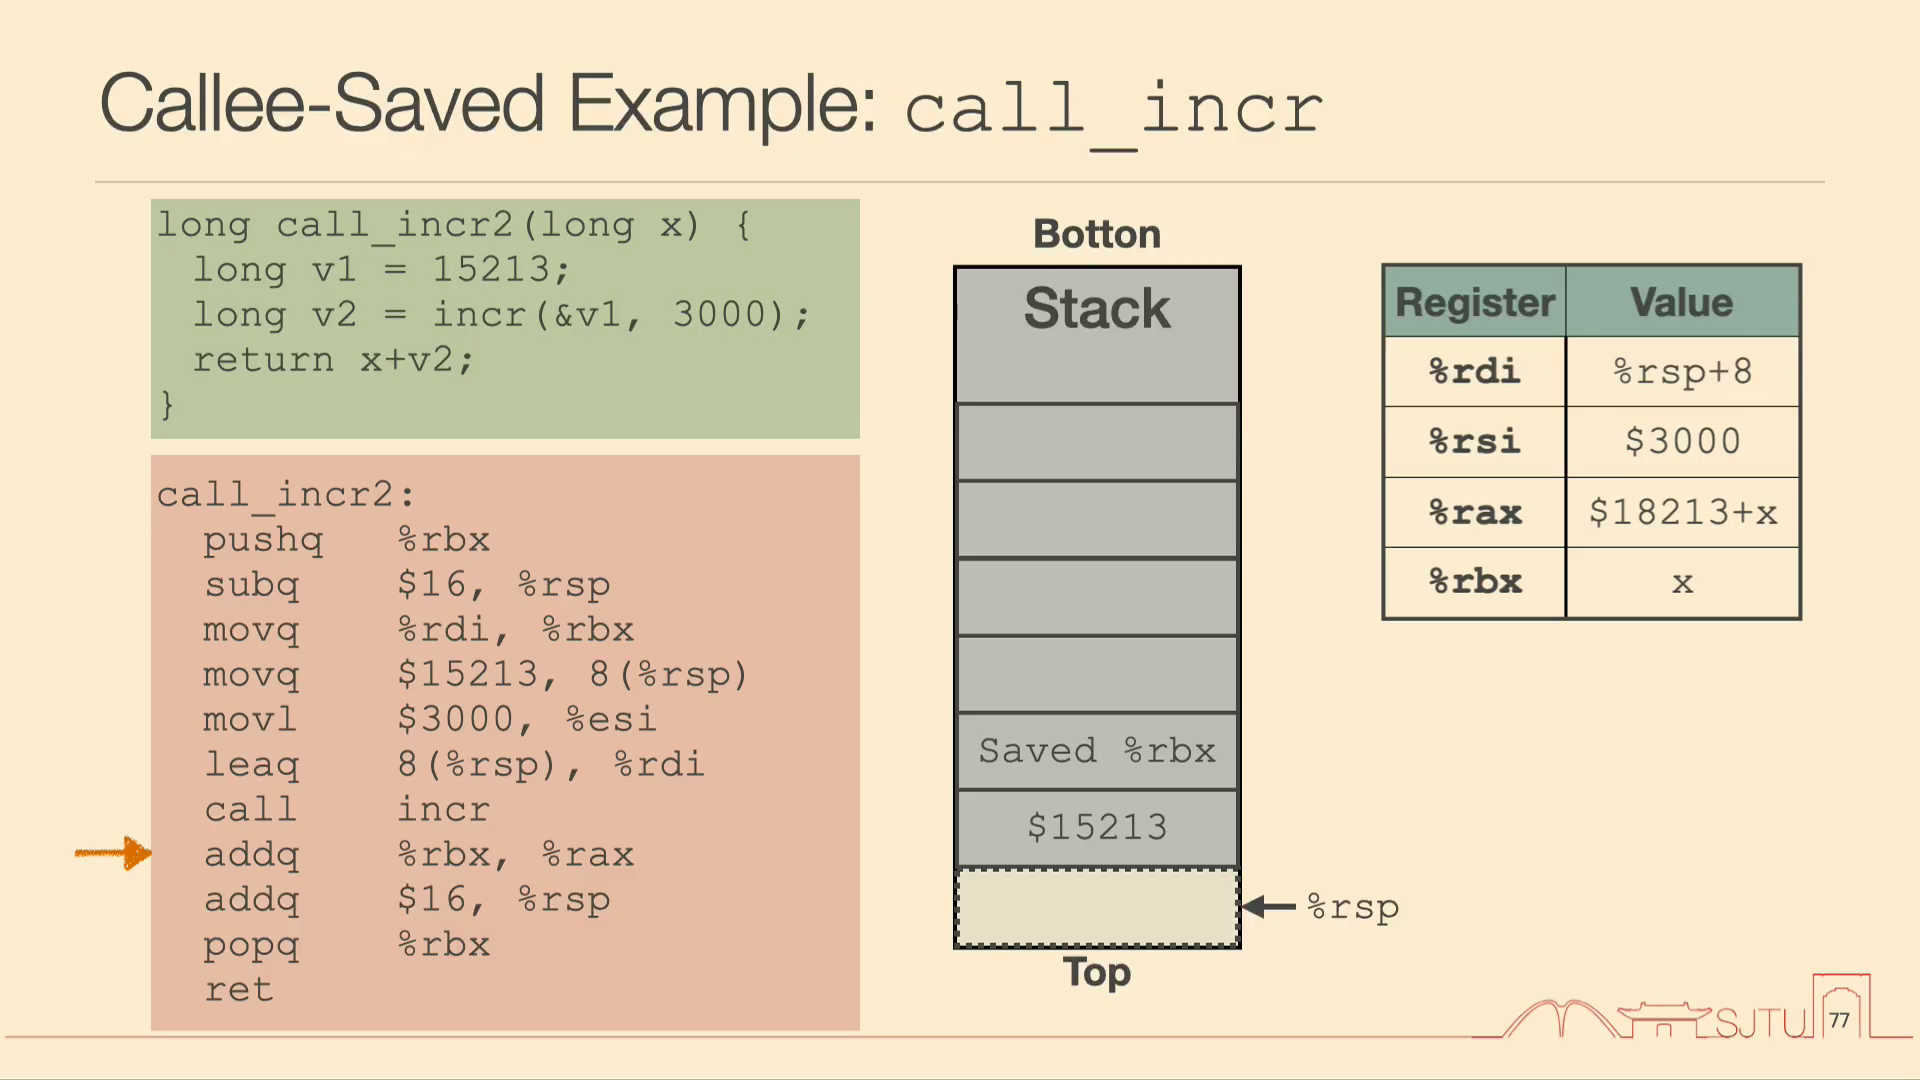Click the 'ret' instruction
The width and height of the screenshot is (1920, 1080).
tap(238, 990)
